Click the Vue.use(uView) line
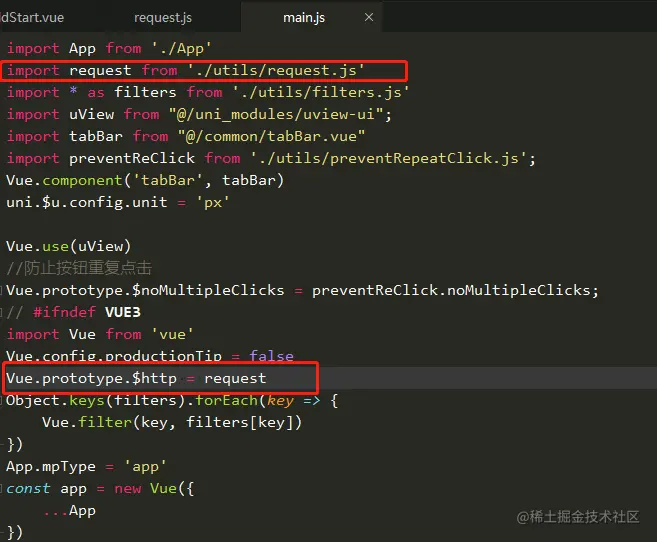This screenshot has height=542, width=657. pos(69,246)
